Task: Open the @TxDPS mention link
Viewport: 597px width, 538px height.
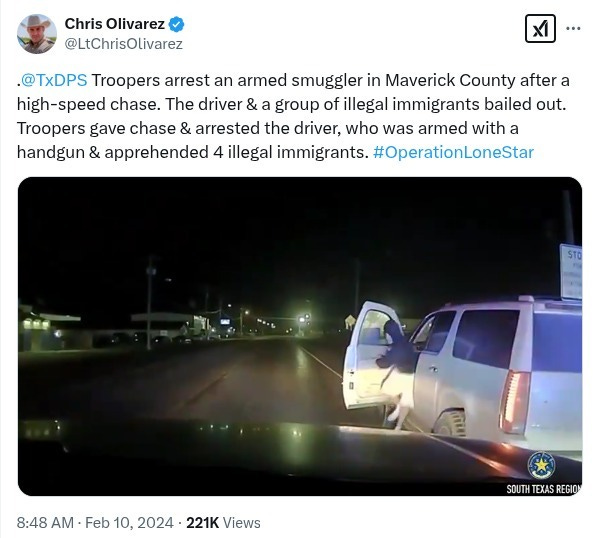Action: pyautogui.click(x=54, y=80)
